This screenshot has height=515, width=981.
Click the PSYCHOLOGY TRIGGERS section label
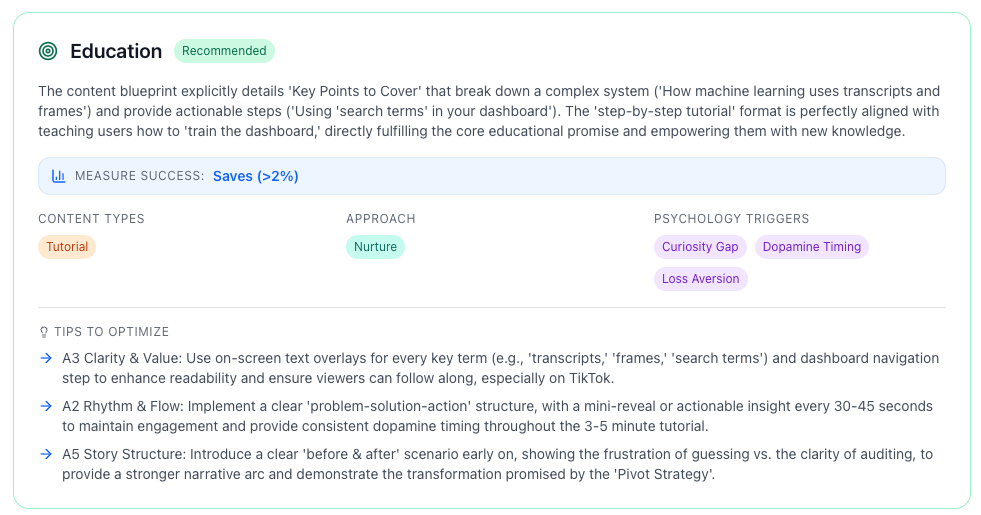[731, 219]
